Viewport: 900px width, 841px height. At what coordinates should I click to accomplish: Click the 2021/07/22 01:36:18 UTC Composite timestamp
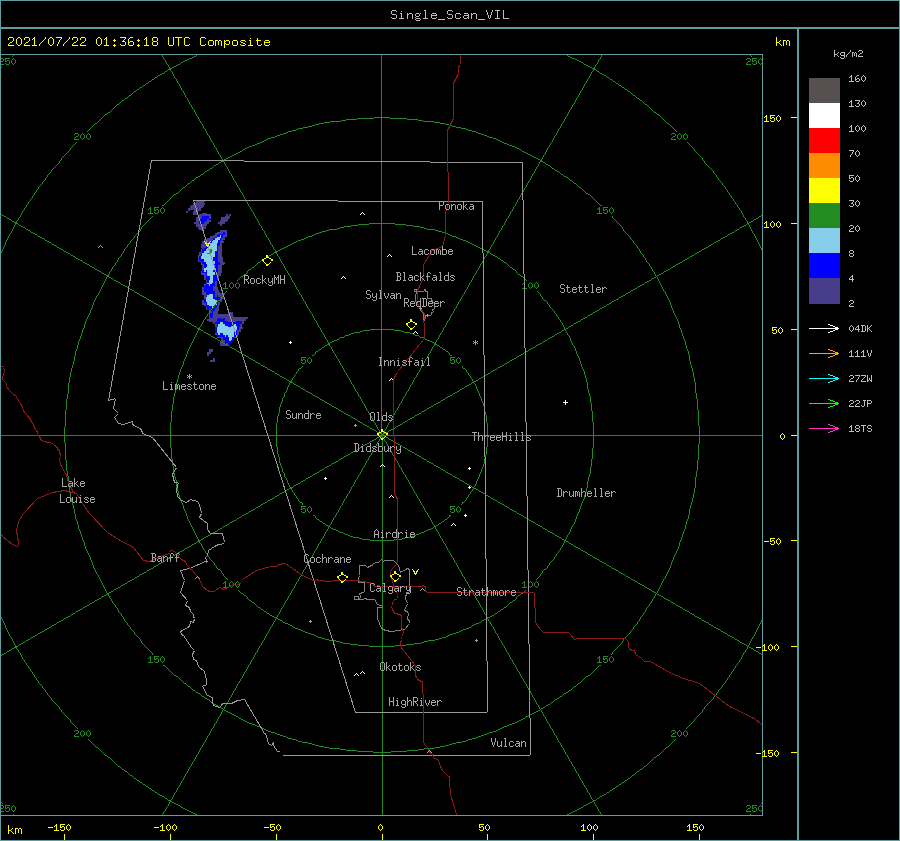138,42
